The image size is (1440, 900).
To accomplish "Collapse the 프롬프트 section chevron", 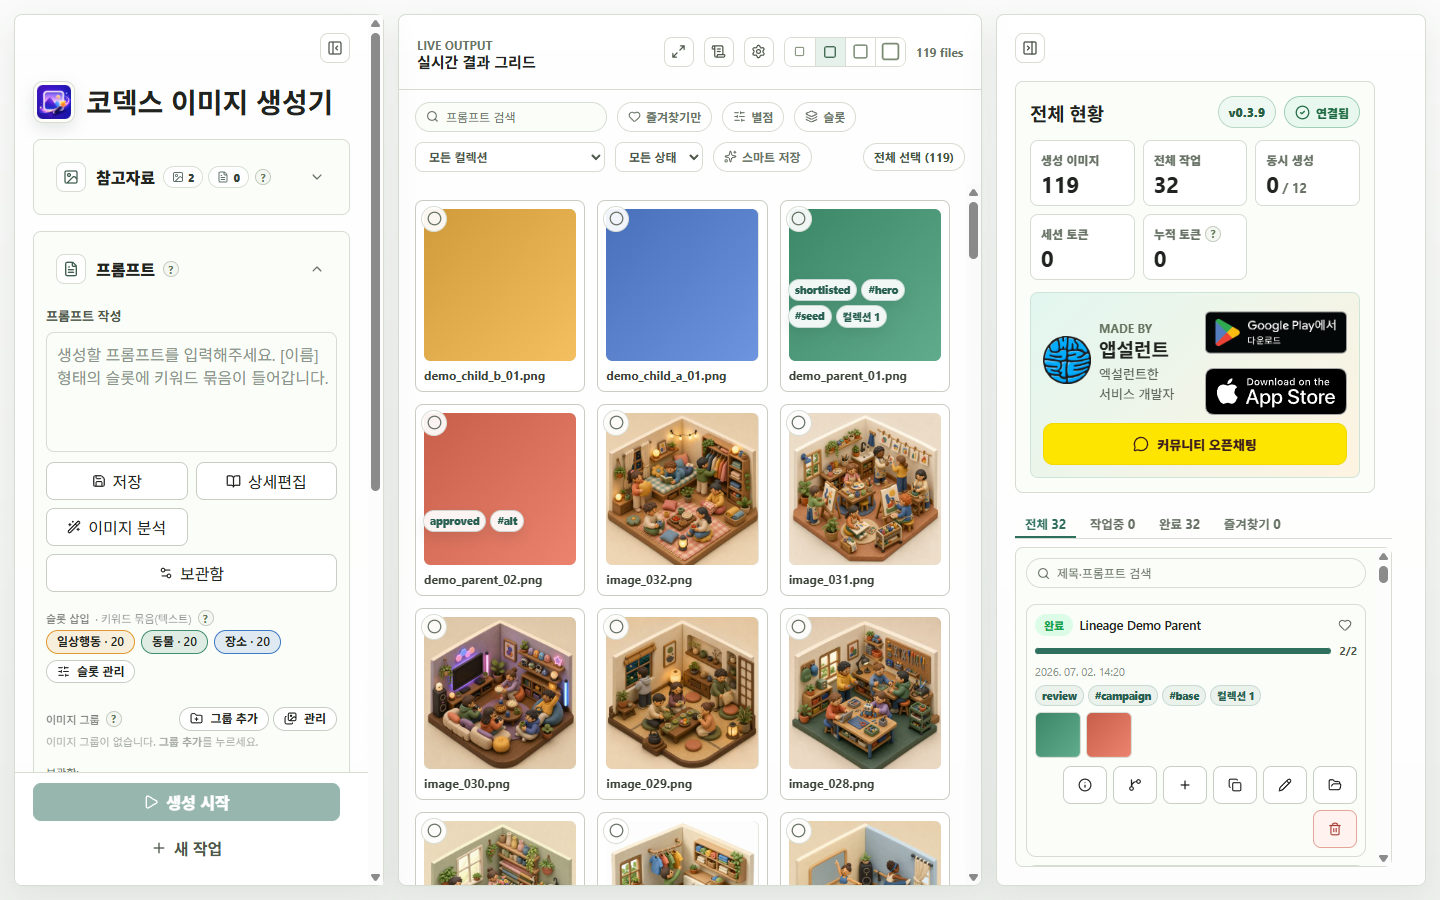I will point(317,269).
